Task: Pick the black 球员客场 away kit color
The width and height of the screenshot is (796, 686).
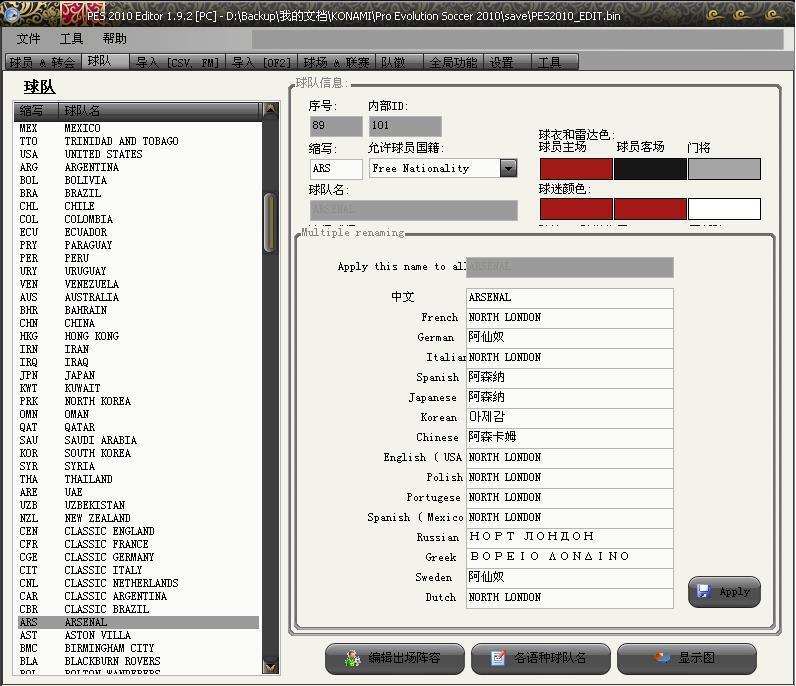Action: [650, 169]
